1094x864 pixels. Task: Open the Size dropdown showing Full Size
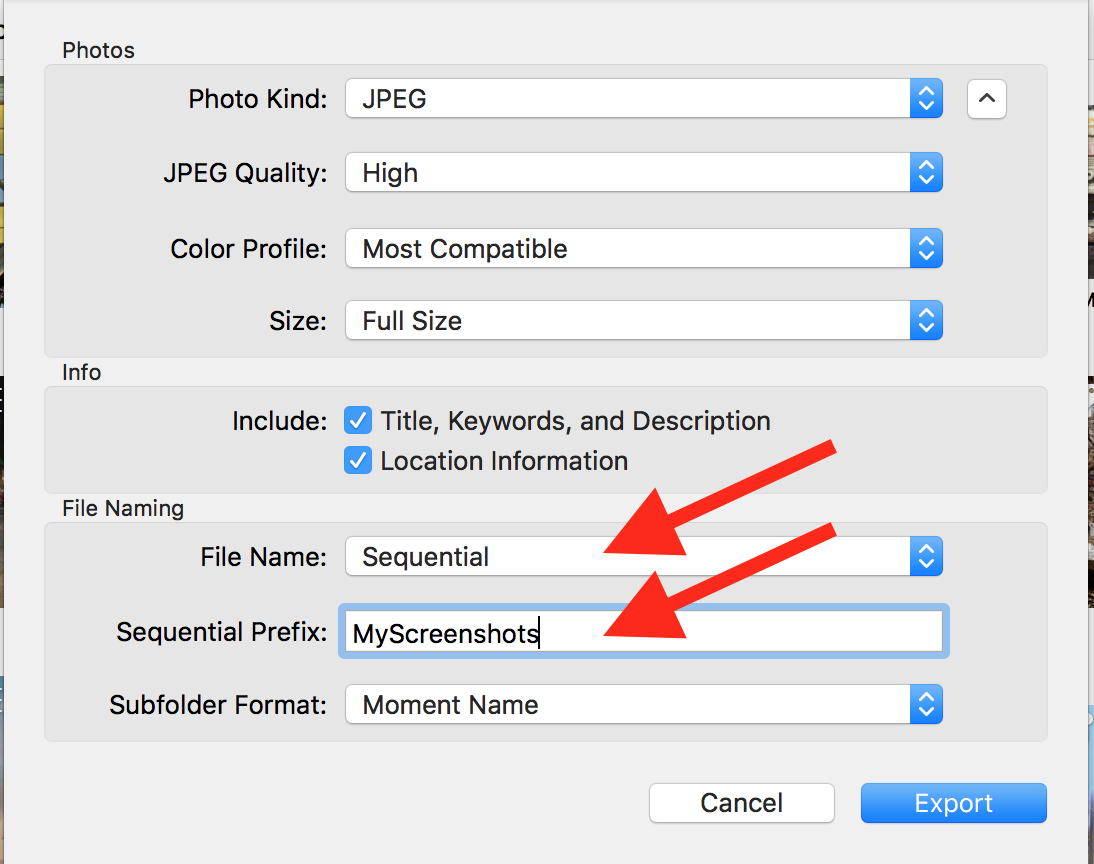640,320
